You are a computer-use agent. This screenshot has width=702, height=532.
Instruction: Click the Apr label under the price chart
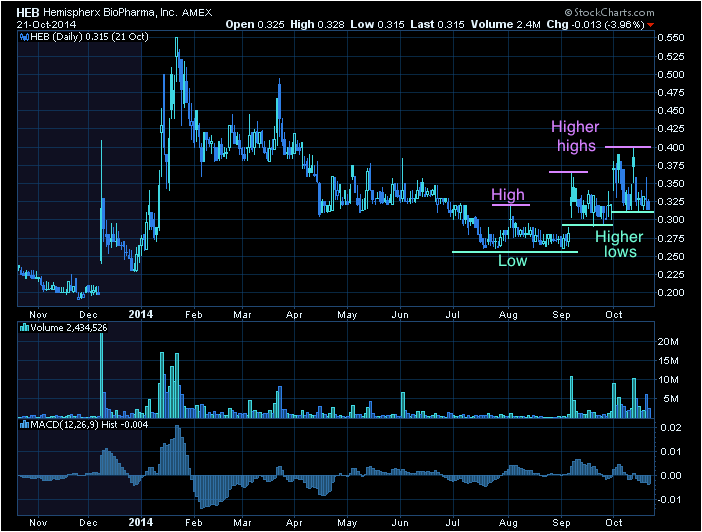[x=294, y=315]
